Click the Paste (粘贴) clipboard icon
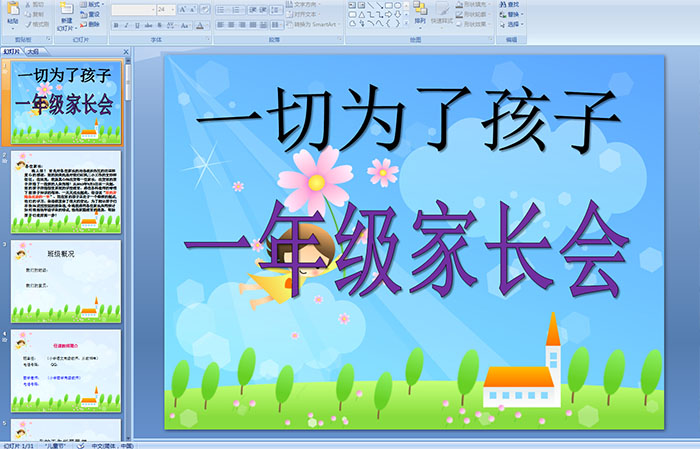 click(13, 8)
